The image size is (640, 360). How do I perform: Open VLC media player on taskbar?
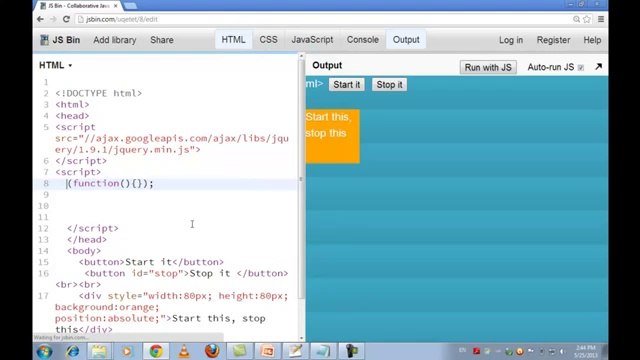184,351
